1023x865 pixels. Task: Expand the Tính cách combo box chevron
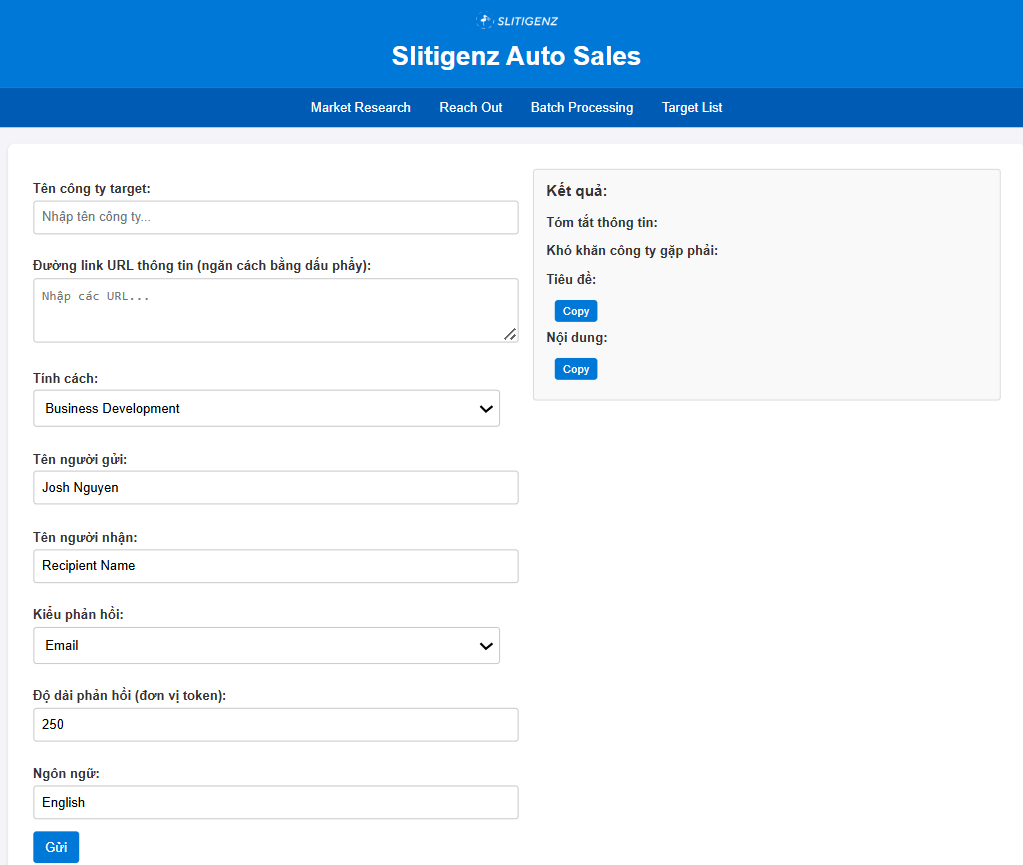[x=487, y=408]
